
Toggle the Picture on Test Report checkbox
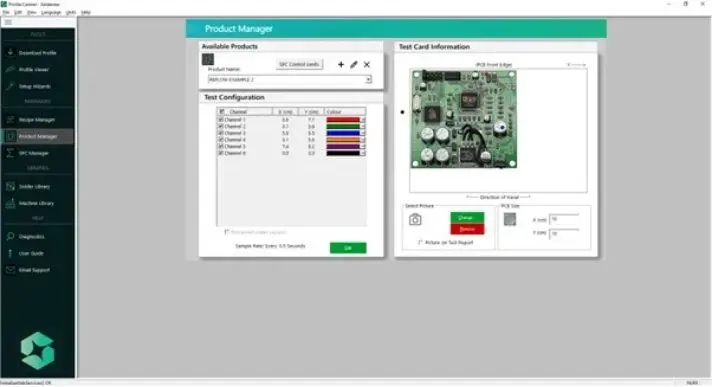420,242
